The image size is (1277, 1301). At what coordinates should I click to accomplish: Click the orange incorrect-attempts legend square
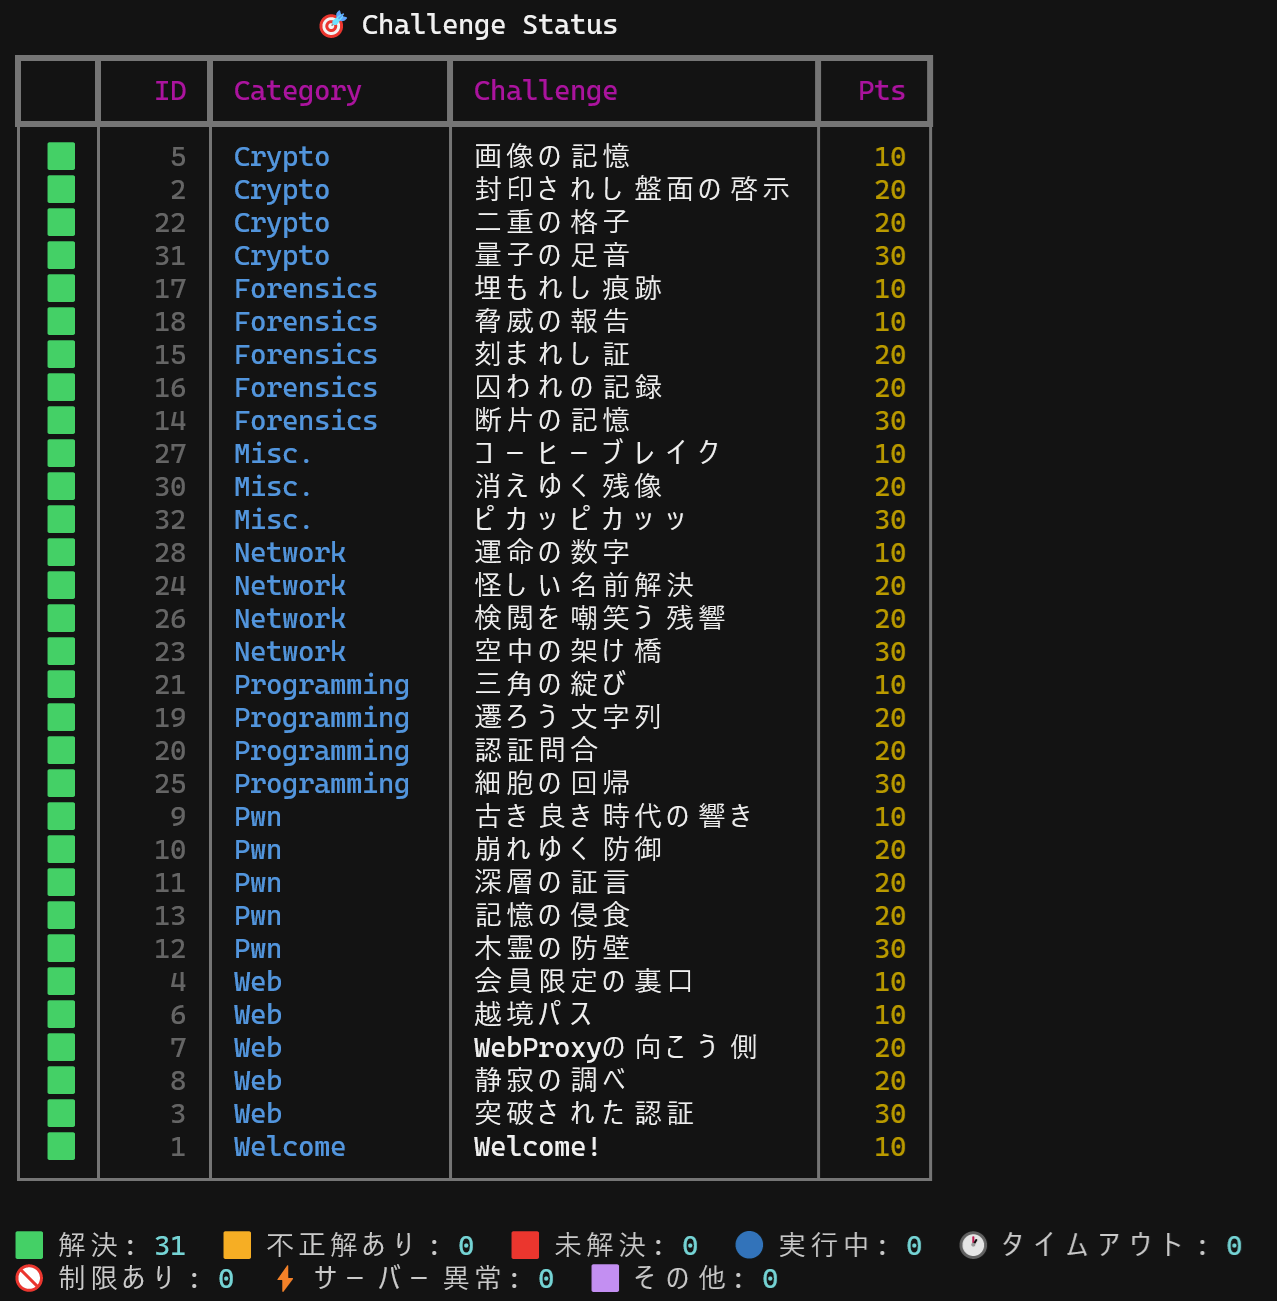(x=237, y=1245)
